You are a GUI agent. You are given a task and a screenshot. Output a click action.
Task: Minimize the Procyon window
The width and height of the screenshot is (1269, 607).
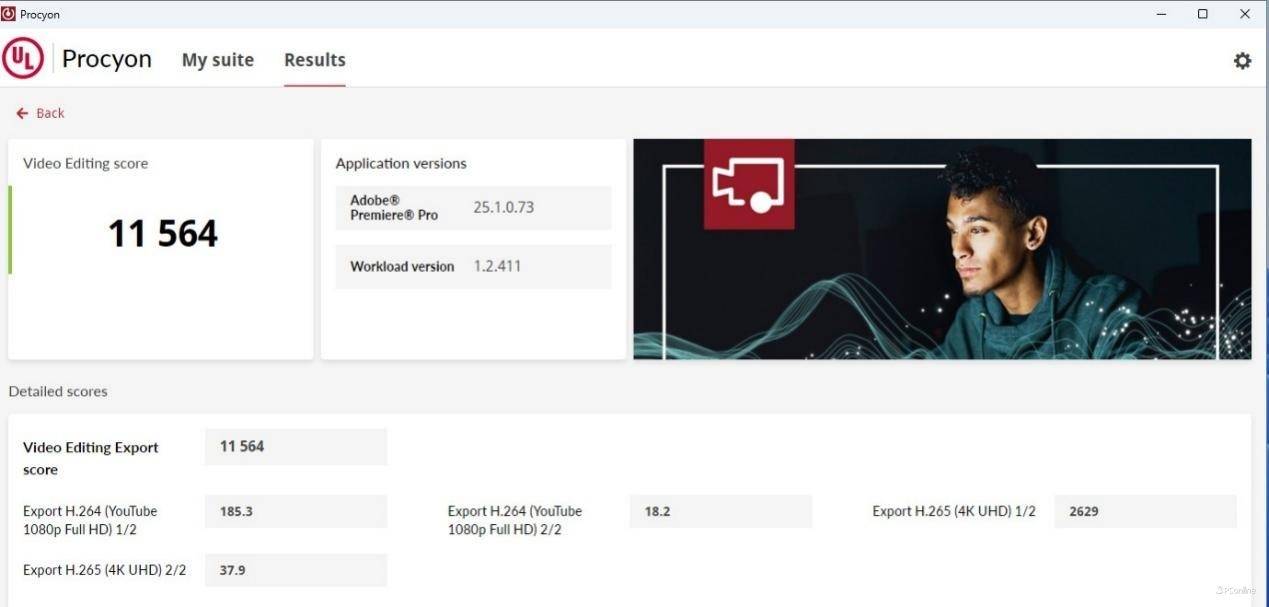tap(1161, 14)
